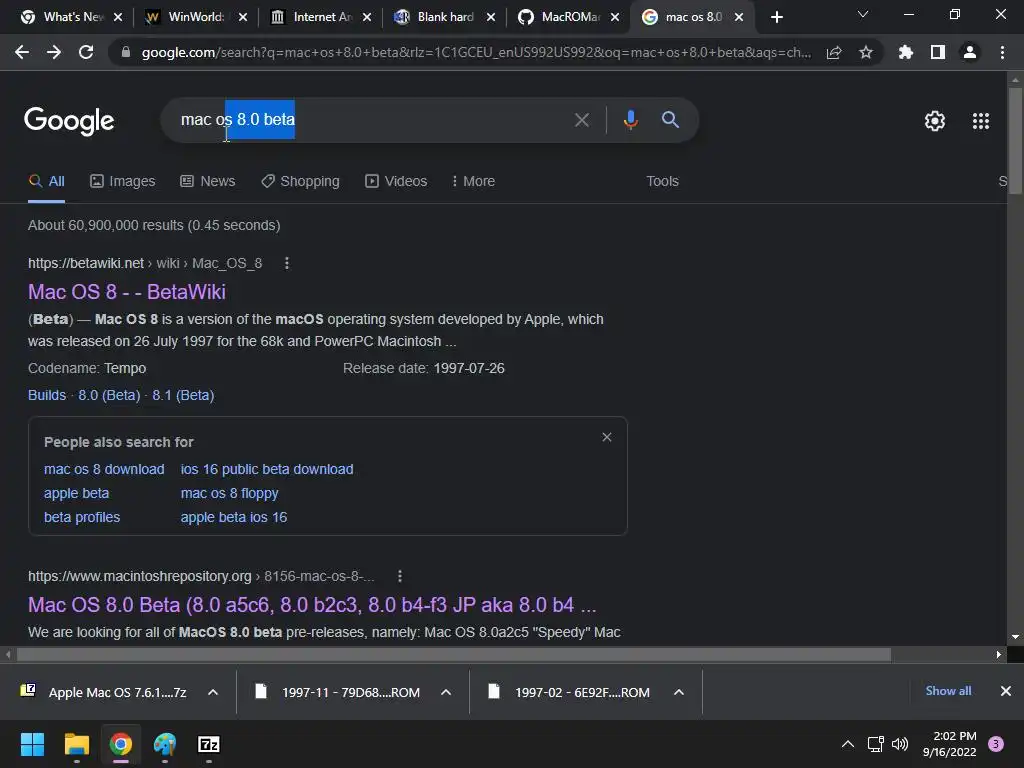Open the Chrome extensions puzzle icon
This screenshot has height=768, width=1024.
[x=905, y=52]
